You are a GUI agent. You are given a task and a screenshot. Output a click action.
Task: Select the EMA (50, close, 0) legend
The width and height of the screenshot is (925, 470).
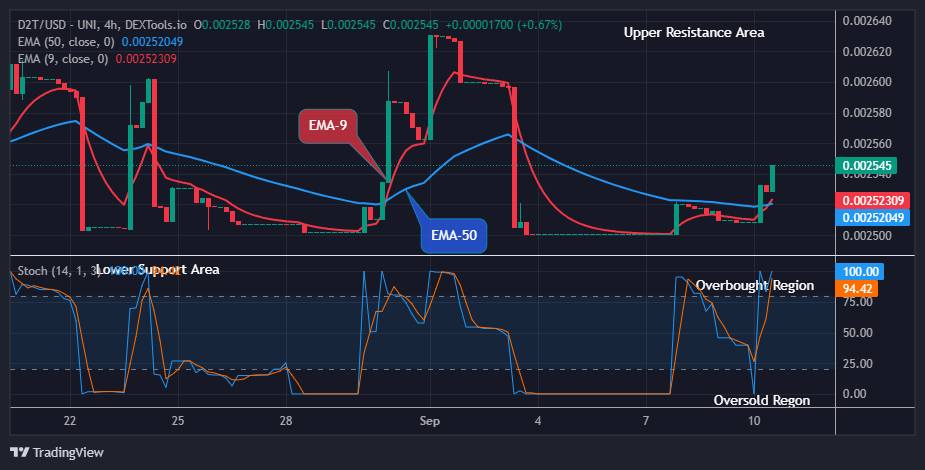[66, 42]
